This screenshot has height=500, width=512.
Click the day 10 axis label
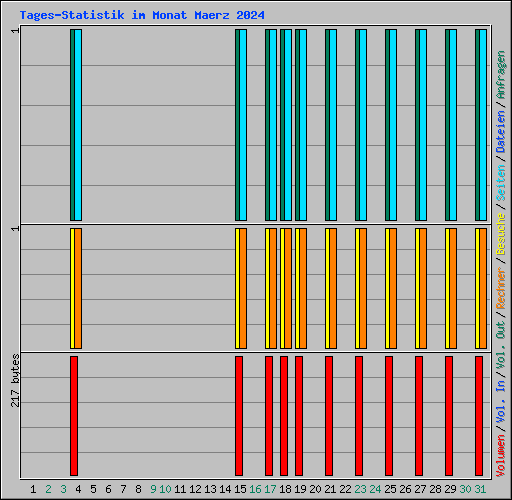pyautogui.click(x=165, y=489)
